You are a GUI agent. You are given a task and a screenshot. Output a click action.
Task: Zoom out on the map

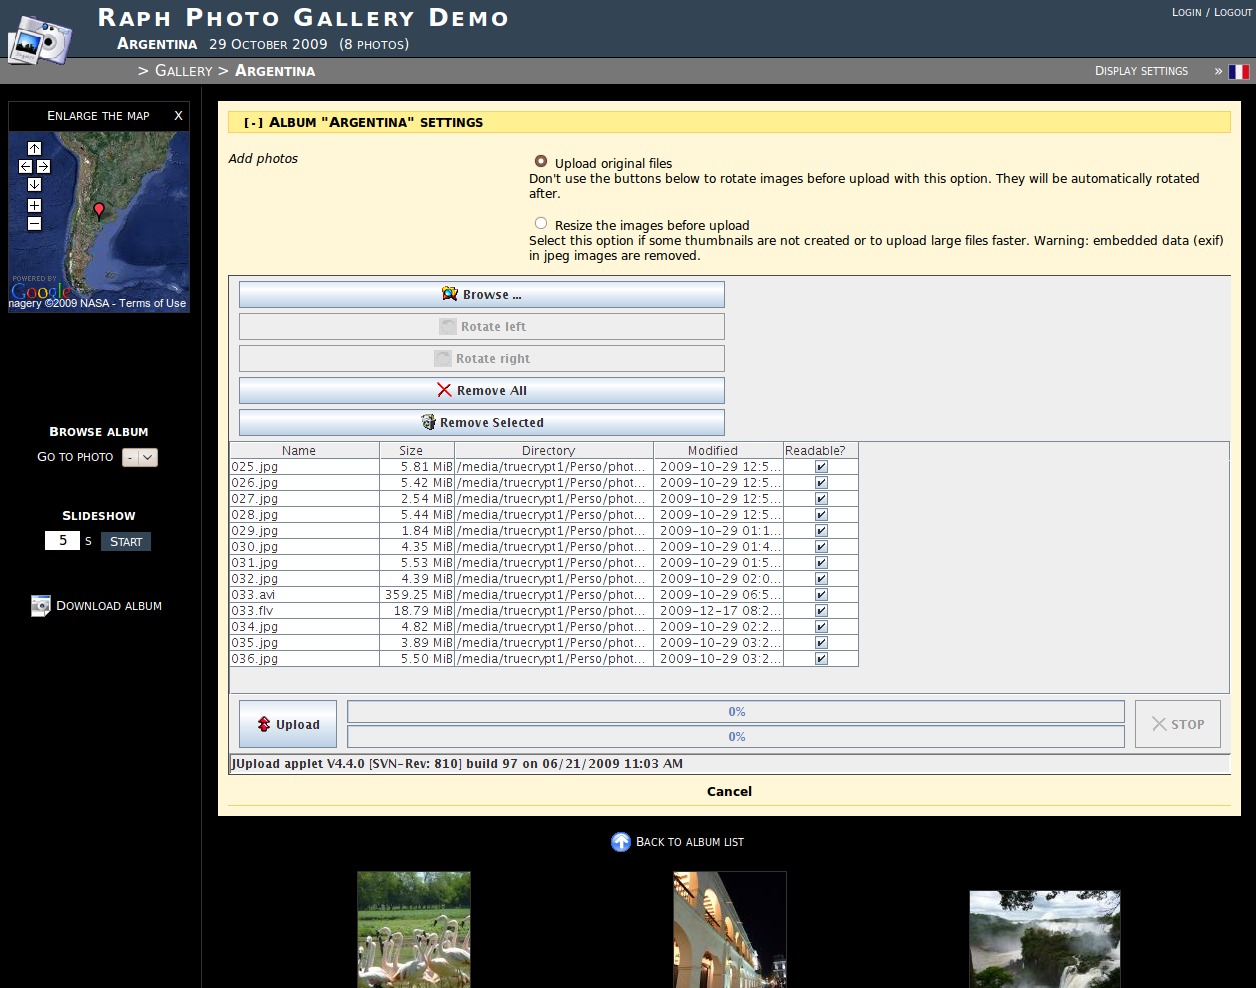[34, 224]
